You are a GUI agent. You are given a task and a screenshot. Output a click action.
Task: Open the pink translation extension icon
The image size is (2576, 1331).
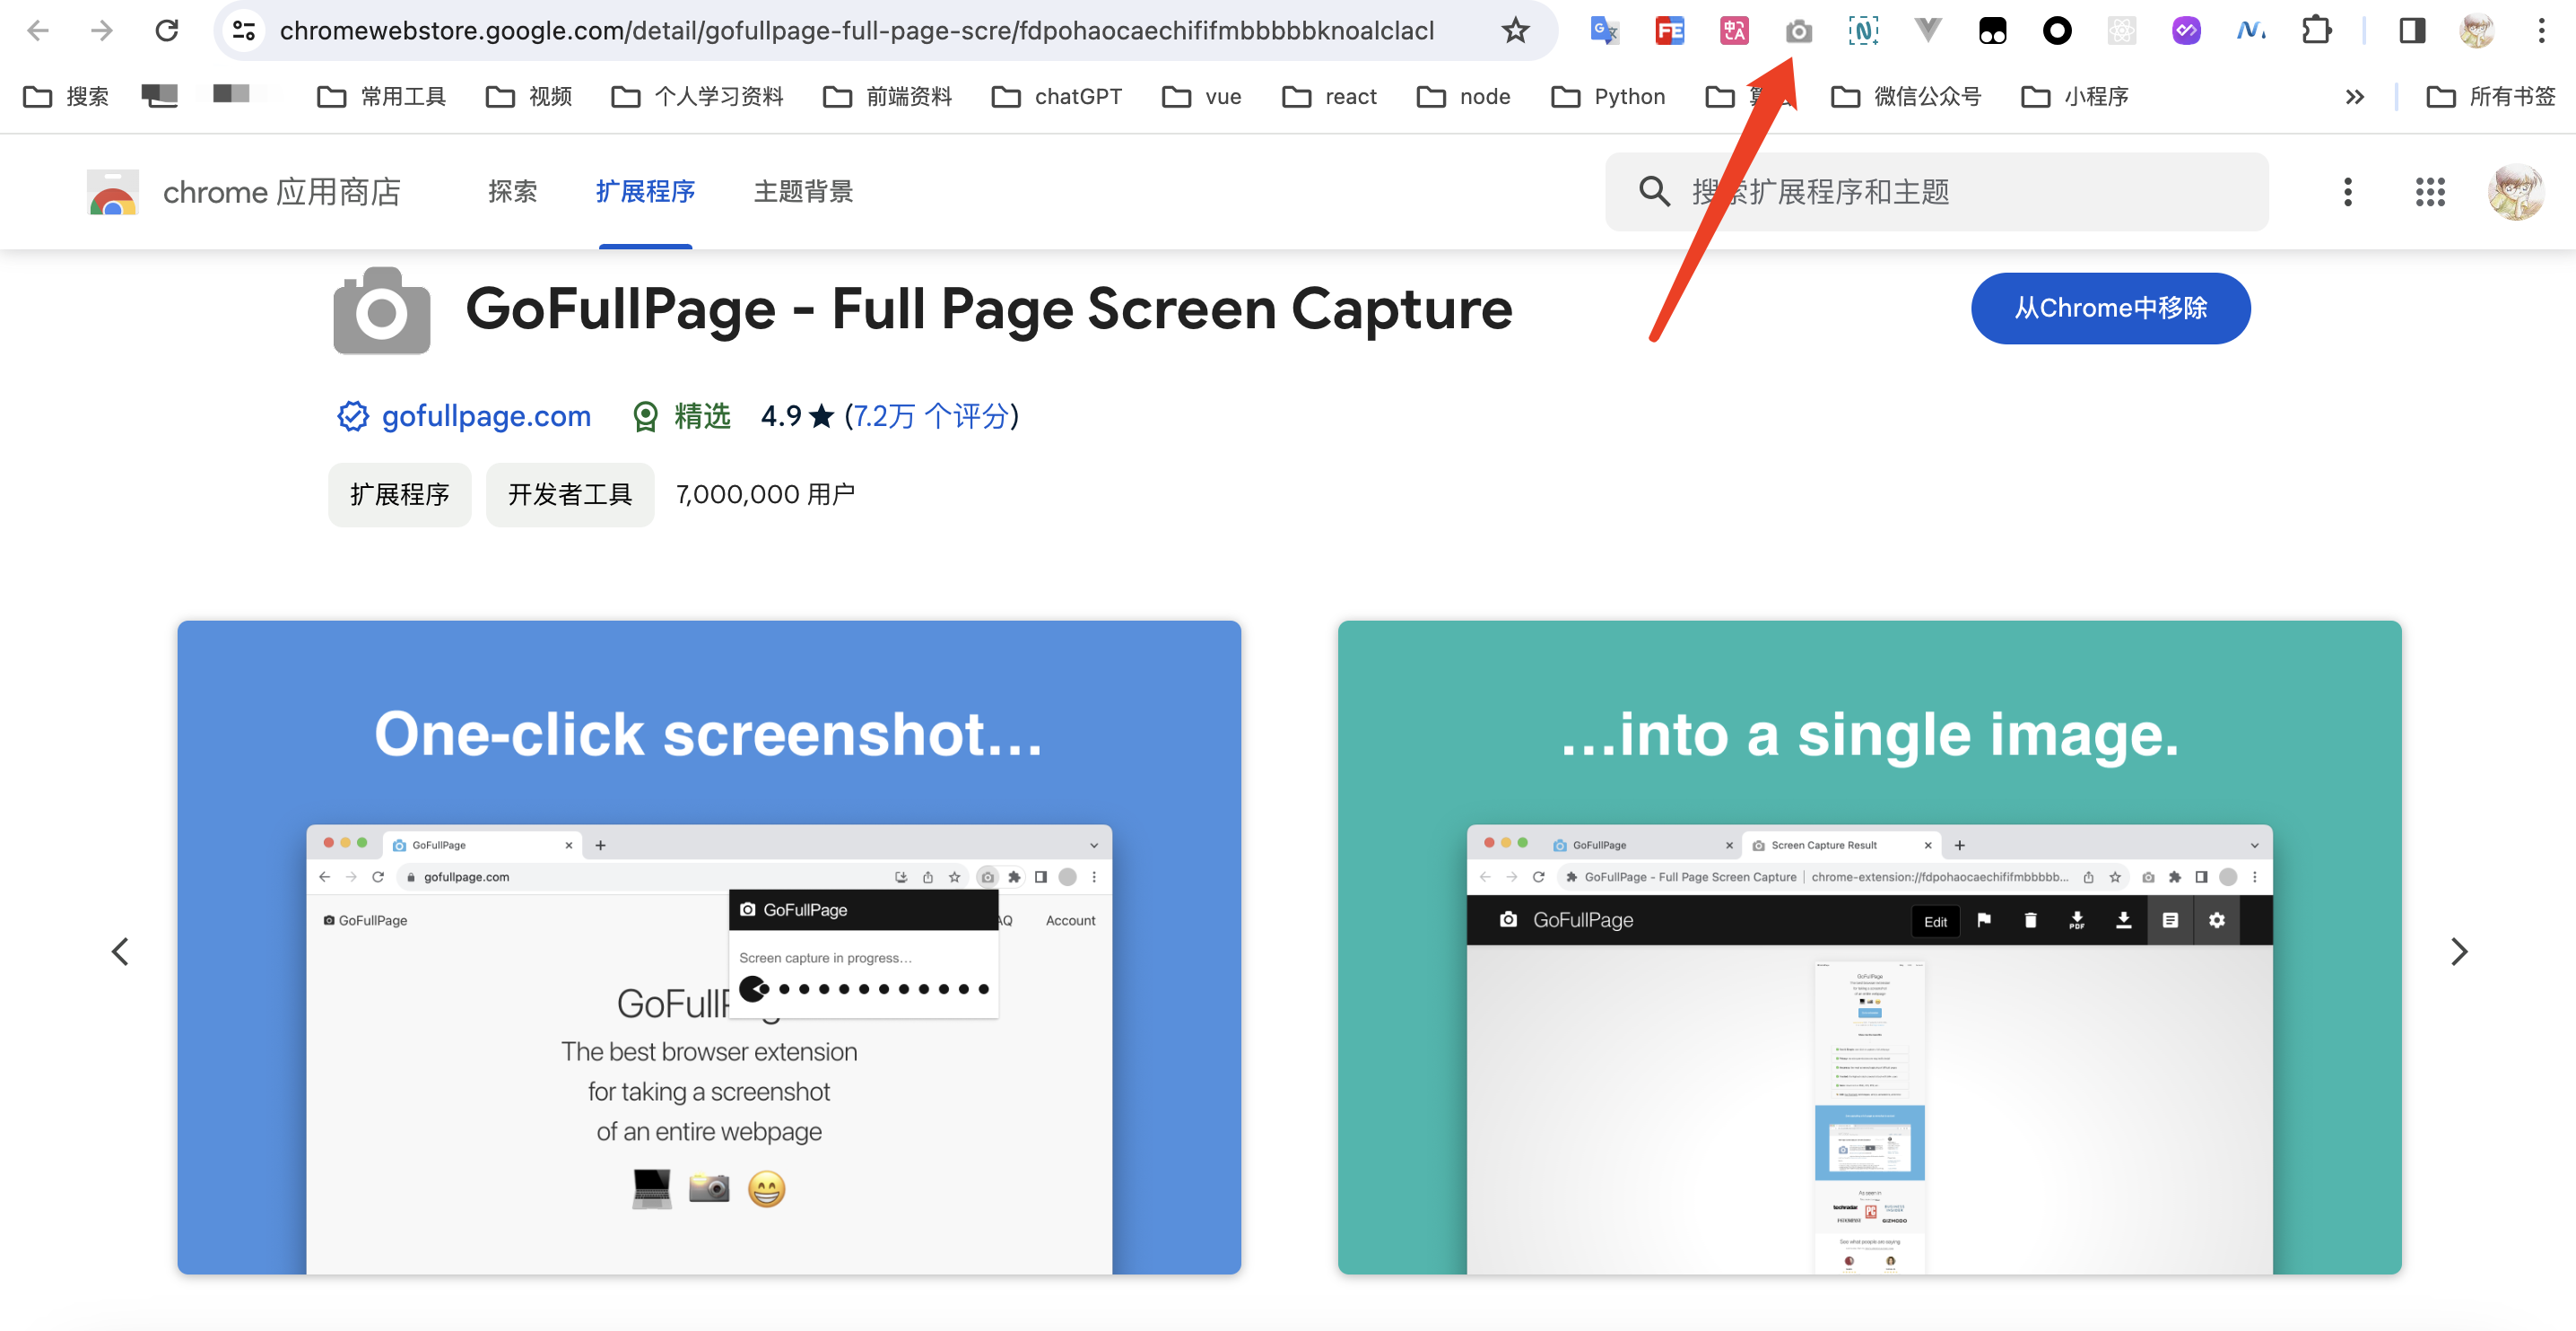tap(1734, 31)
